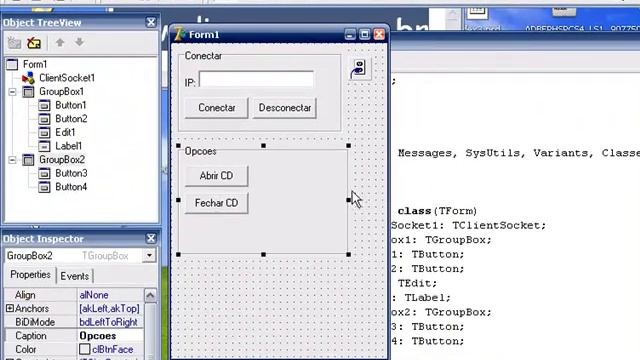
Task: Select the ClientSocket component icon on Form1
Action: click(359, 69)
